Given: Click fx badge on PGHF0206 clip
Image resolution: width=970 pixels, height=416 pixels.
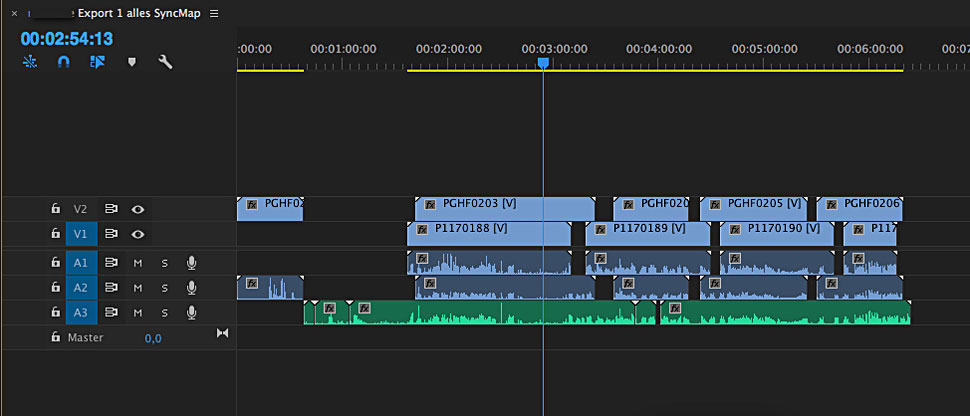Looking at the screenshot, I should 831,204.
